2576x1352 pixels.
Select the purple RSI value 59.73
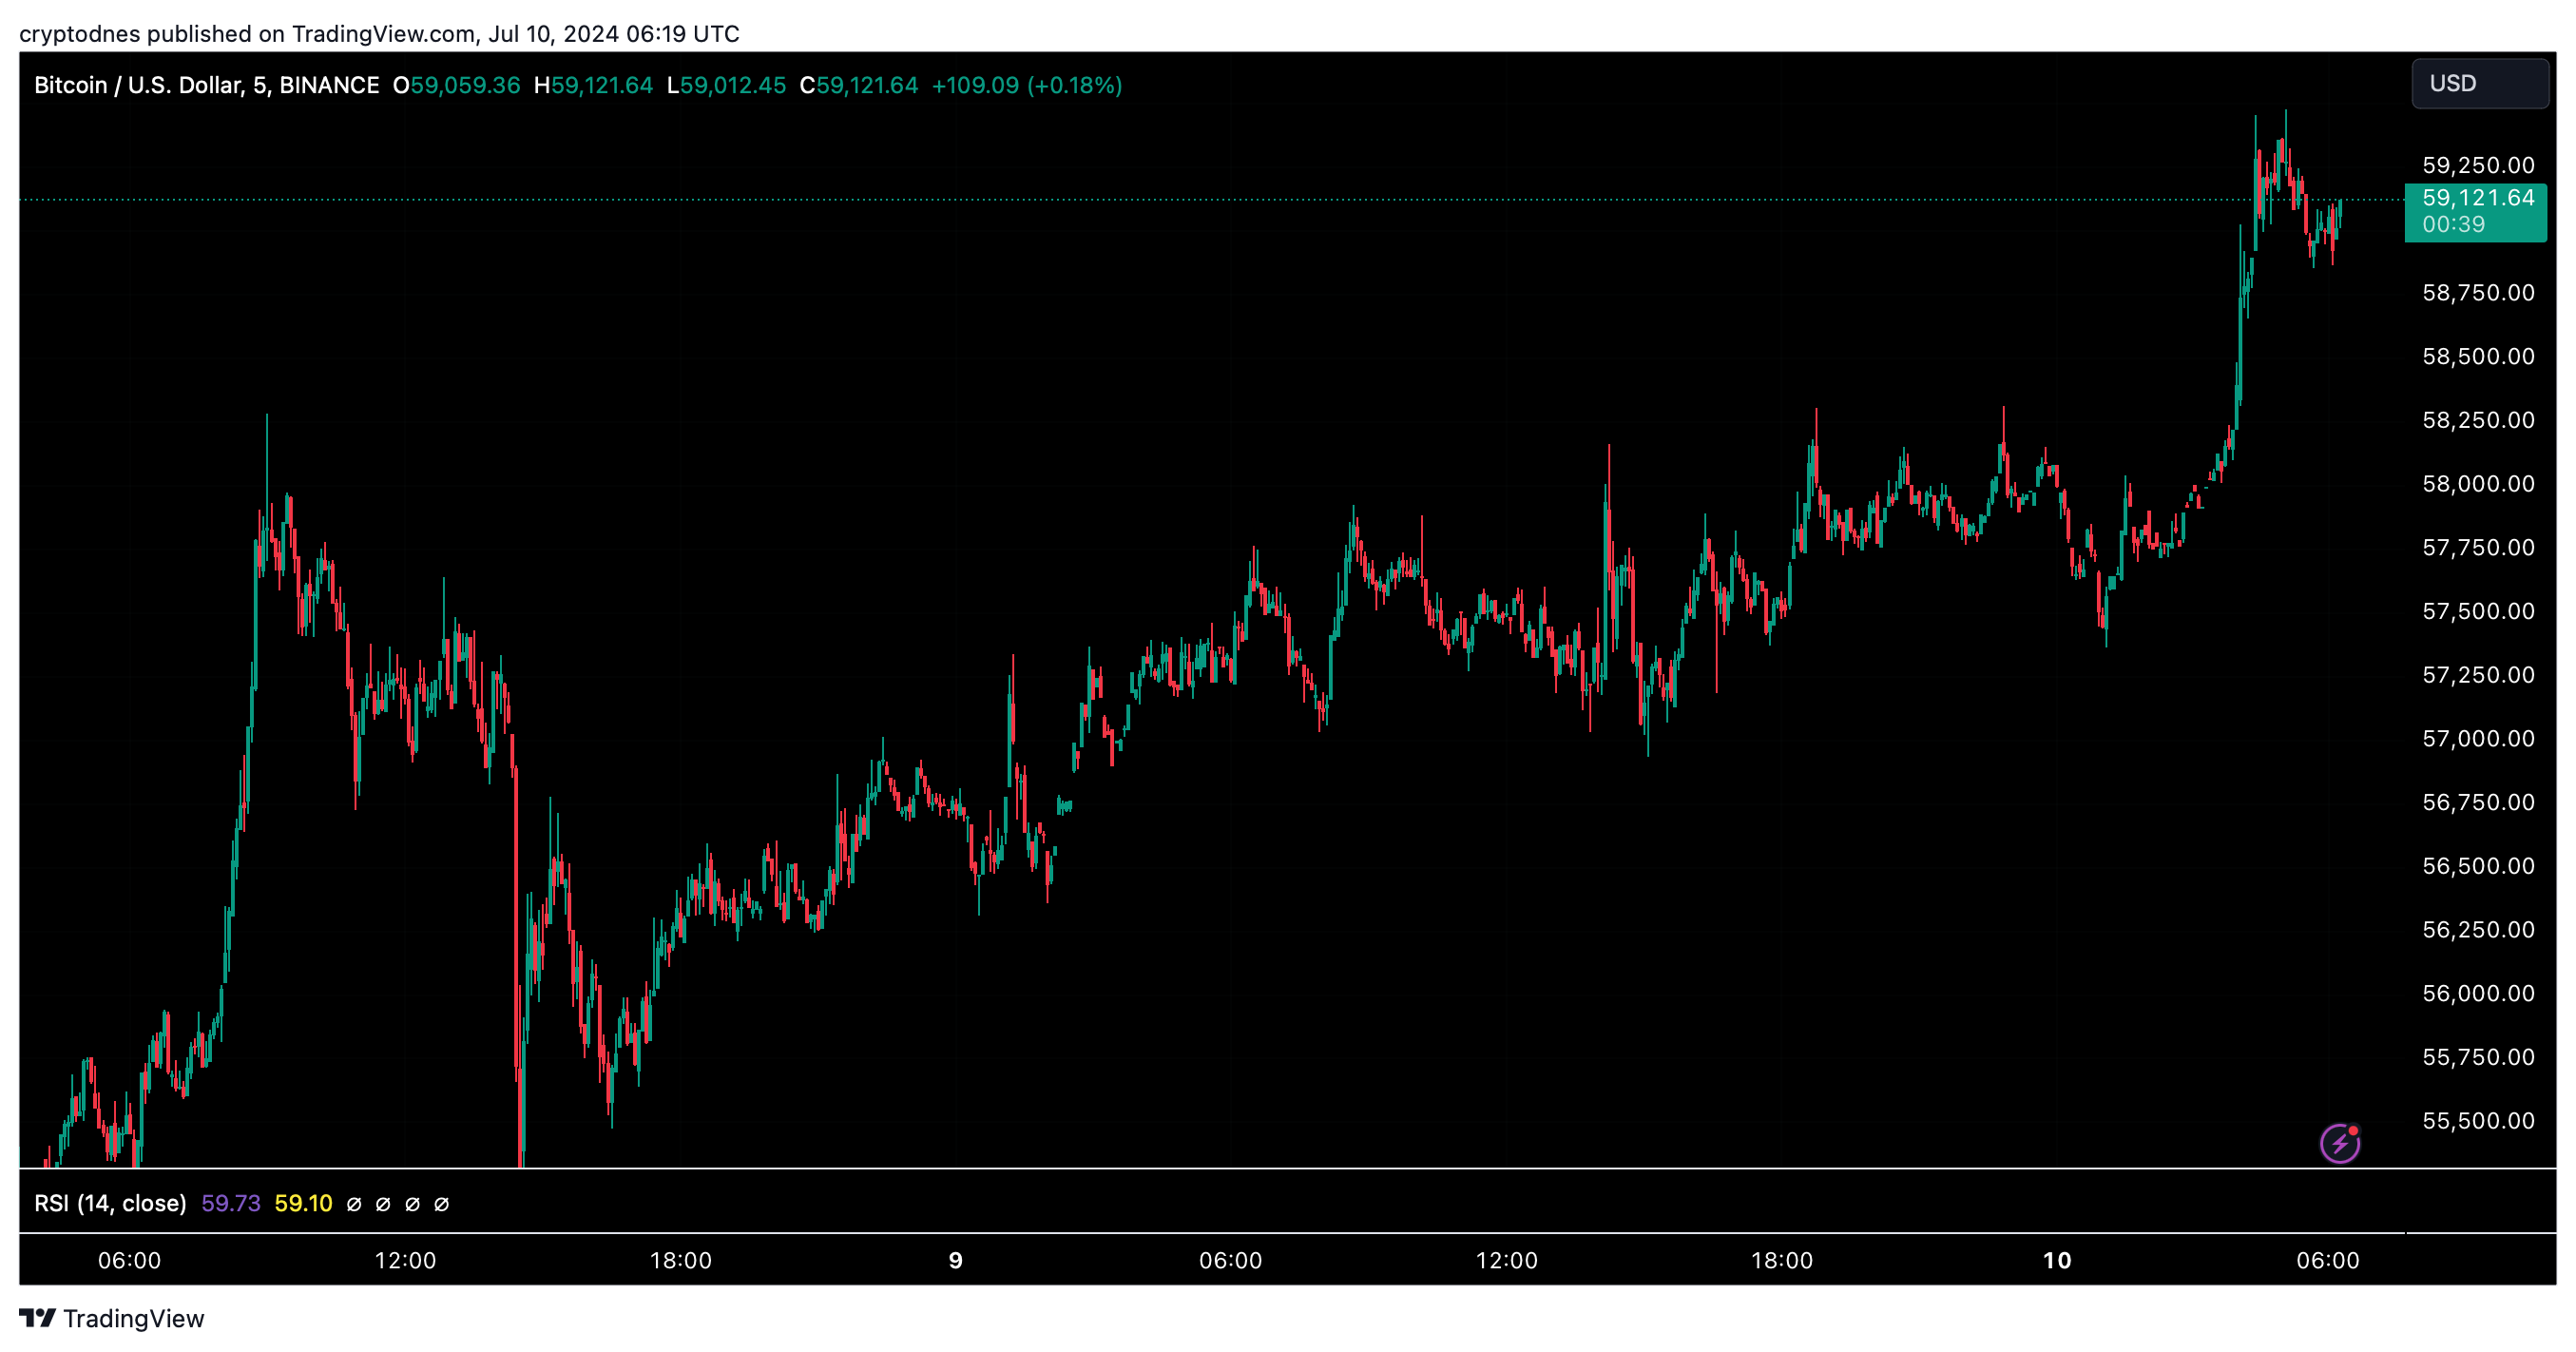click(x=230, y=1203)
